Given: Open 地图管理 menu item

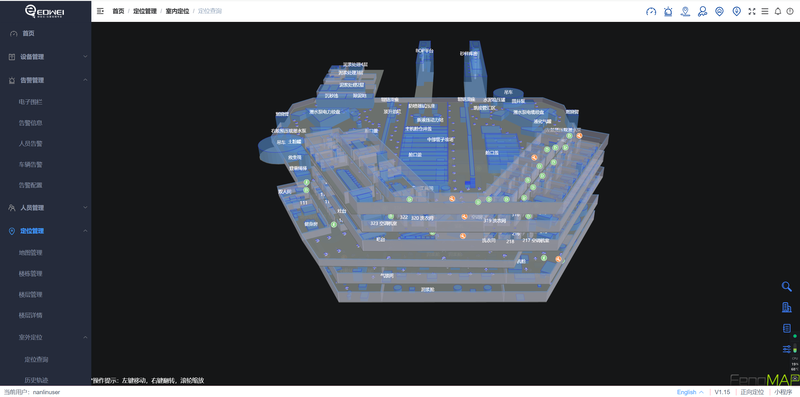Looking at the screenshot, I should point(31,253).
